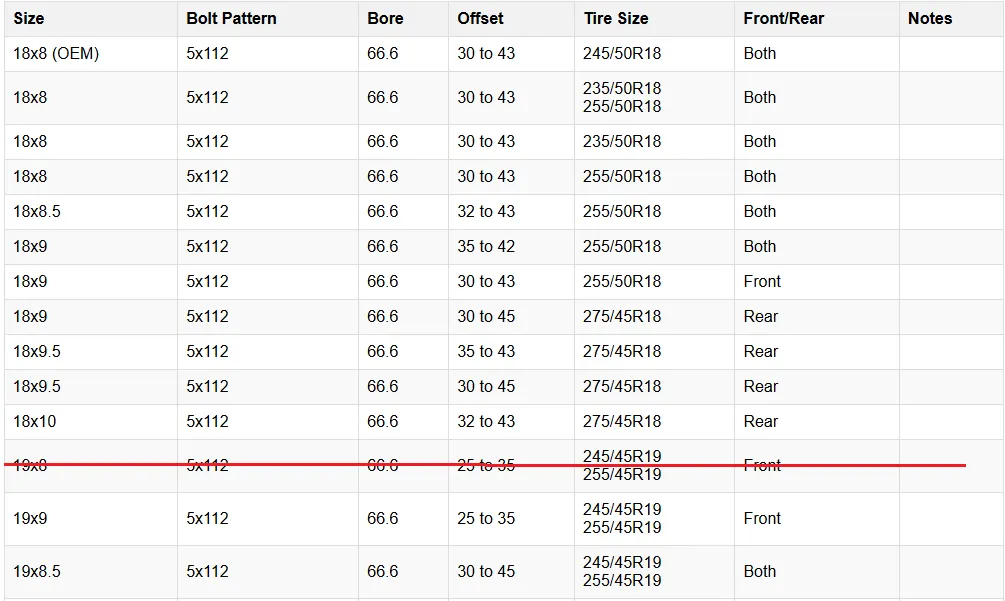Click the Bolt Pattern column header
The width and height of the screenshot is (1005, 601).
[x=231, y=19]
